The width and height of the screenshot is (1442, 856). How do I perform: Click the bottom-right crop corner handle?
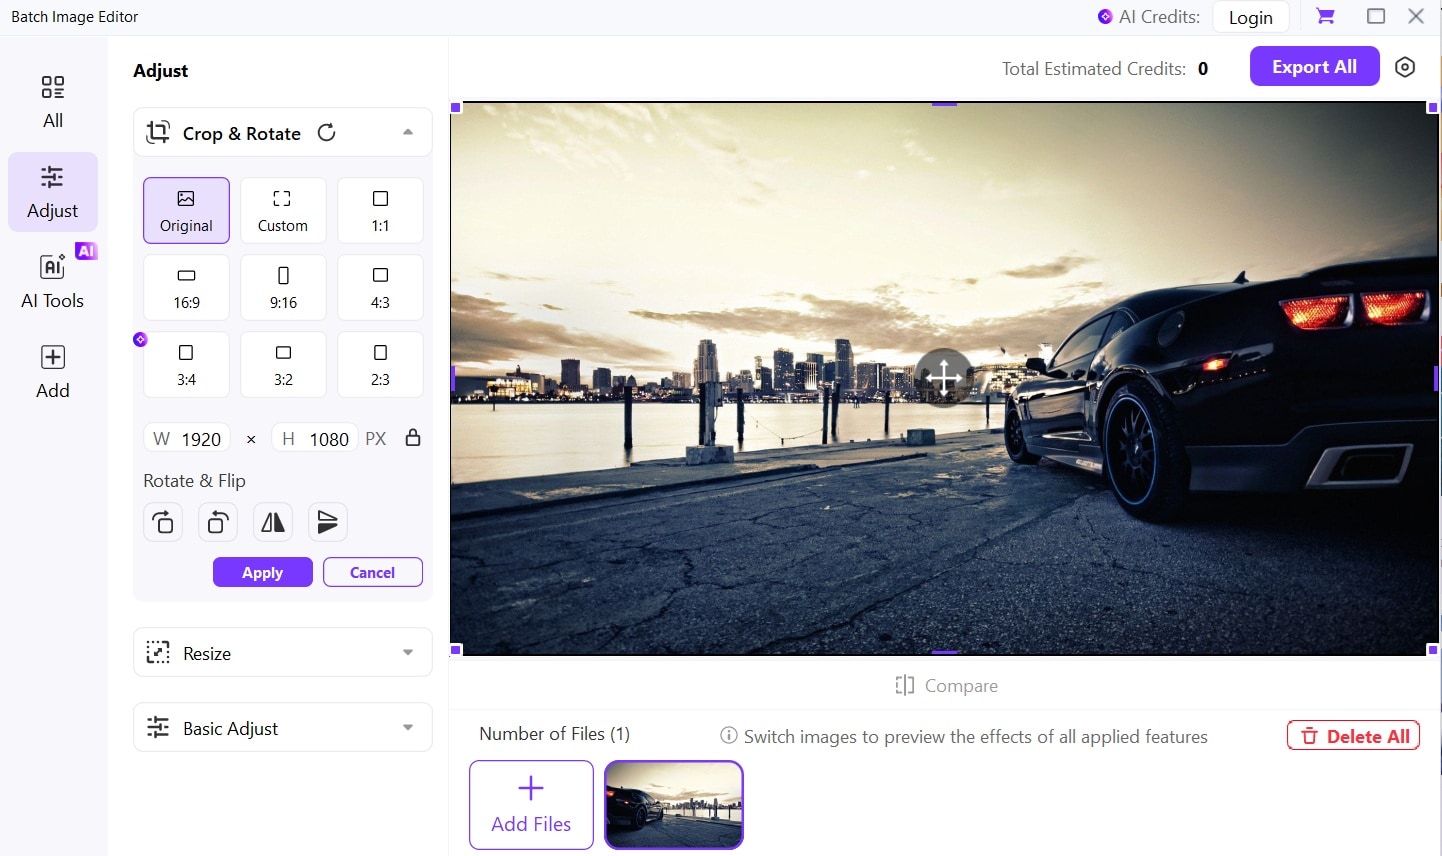[x=1433, y=650]
